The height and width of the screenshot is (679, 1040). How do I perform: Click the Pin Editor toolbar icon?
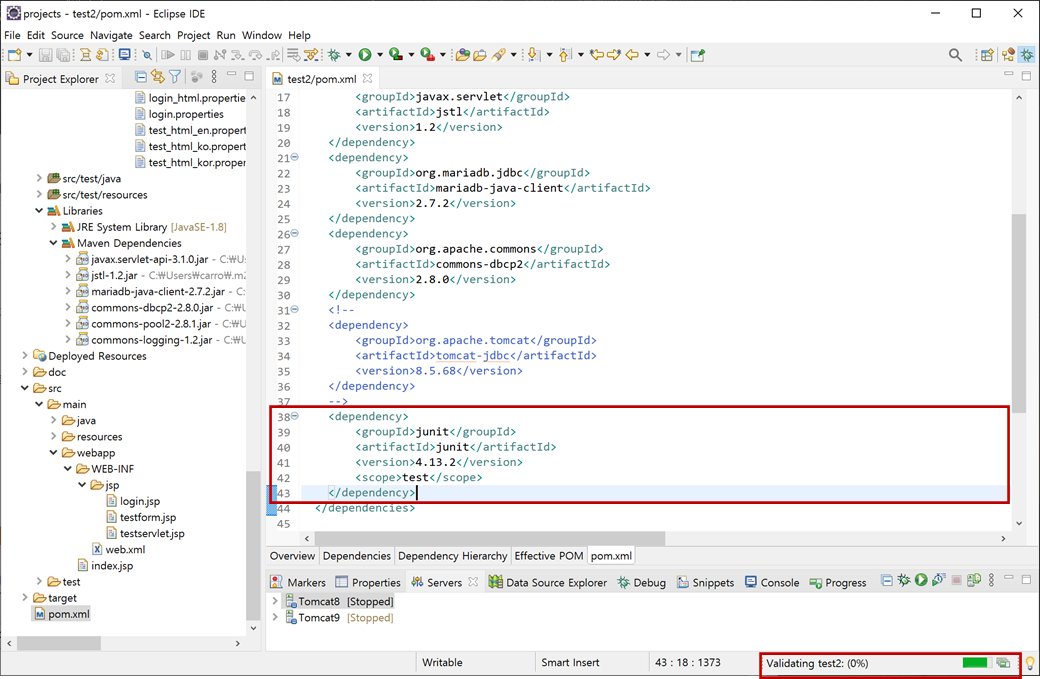click(697, 55)
